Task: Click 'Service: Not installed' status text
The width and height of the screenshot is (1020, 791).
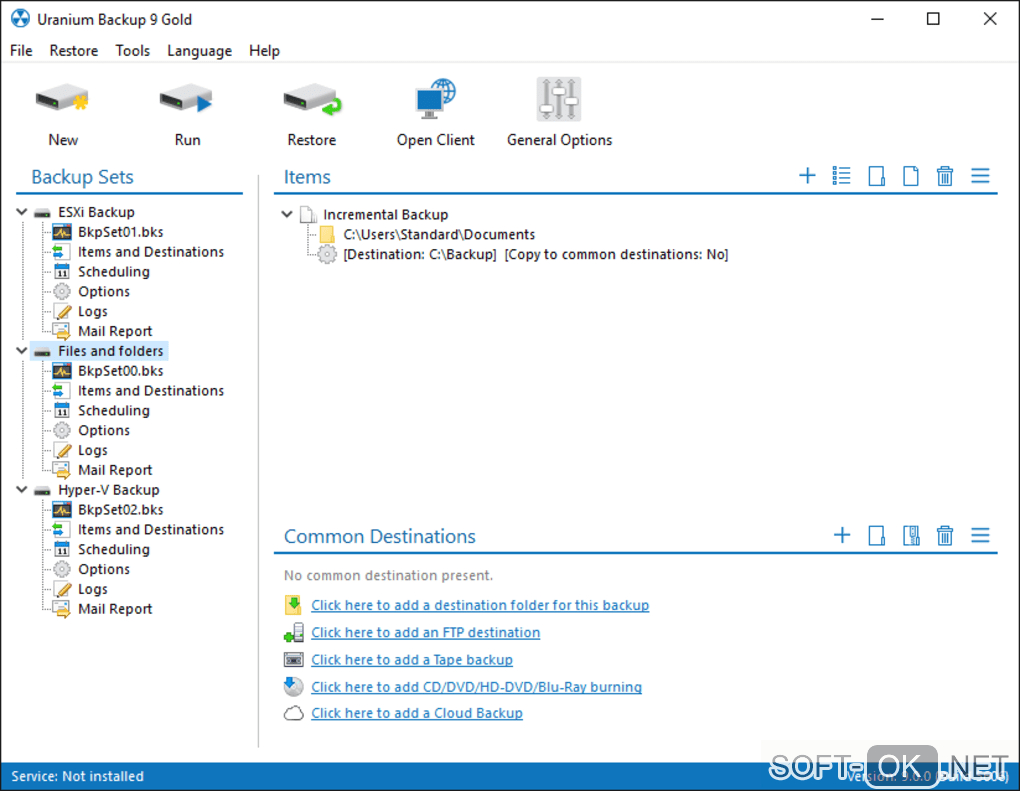Action: [77, 776]
